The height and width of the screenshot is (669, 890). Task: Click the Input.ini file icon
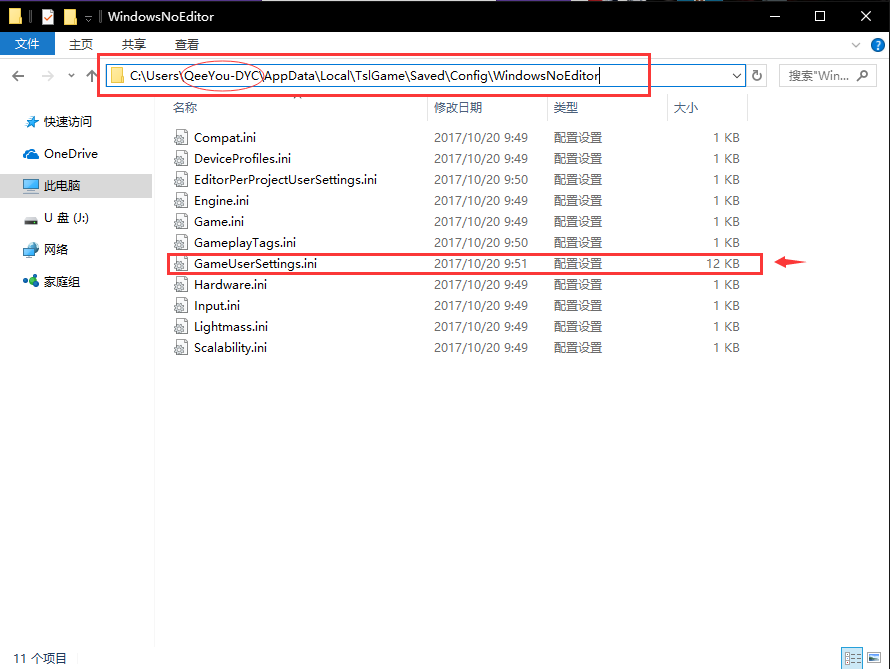tap(180, 306)
